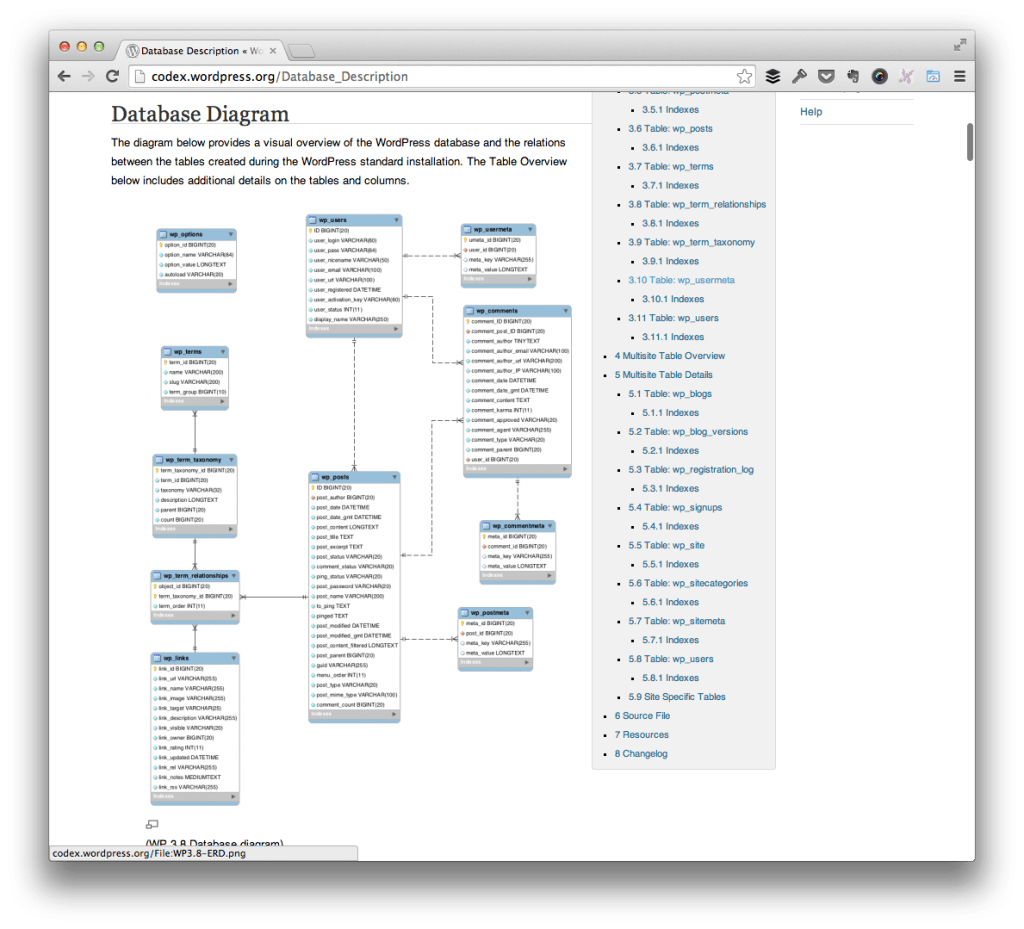
Task: Click the purple scissors extension icon
Action: pyautogui.click(x=906, y=75)
